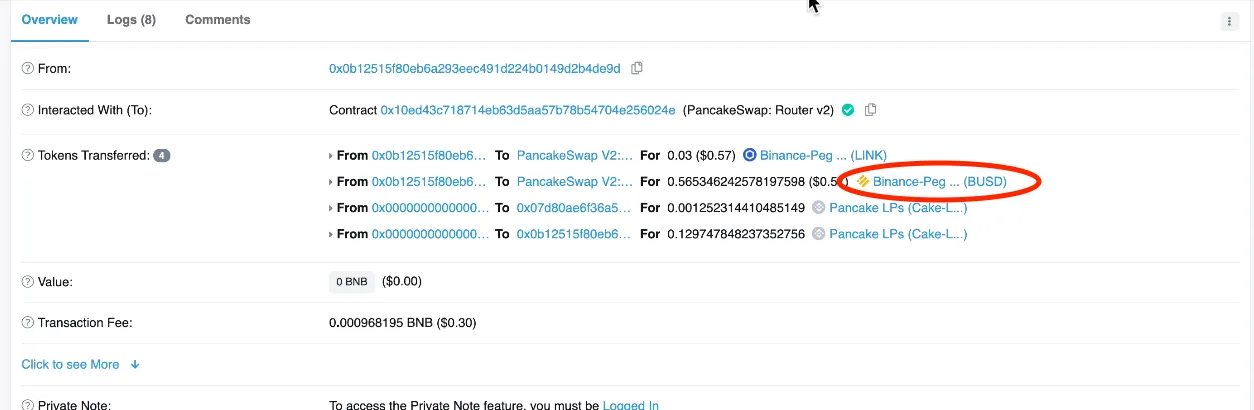This screenshot has height=410, width=1254.
Task: Expand the LINK token transfer row arrow
Action: 331,156
